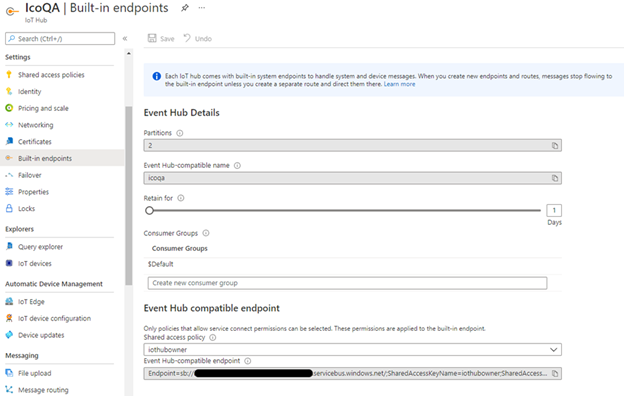This screenshot has width=624, height=396.
Task: Click the Create new consumer group field
Action: [x=347, y=283]
